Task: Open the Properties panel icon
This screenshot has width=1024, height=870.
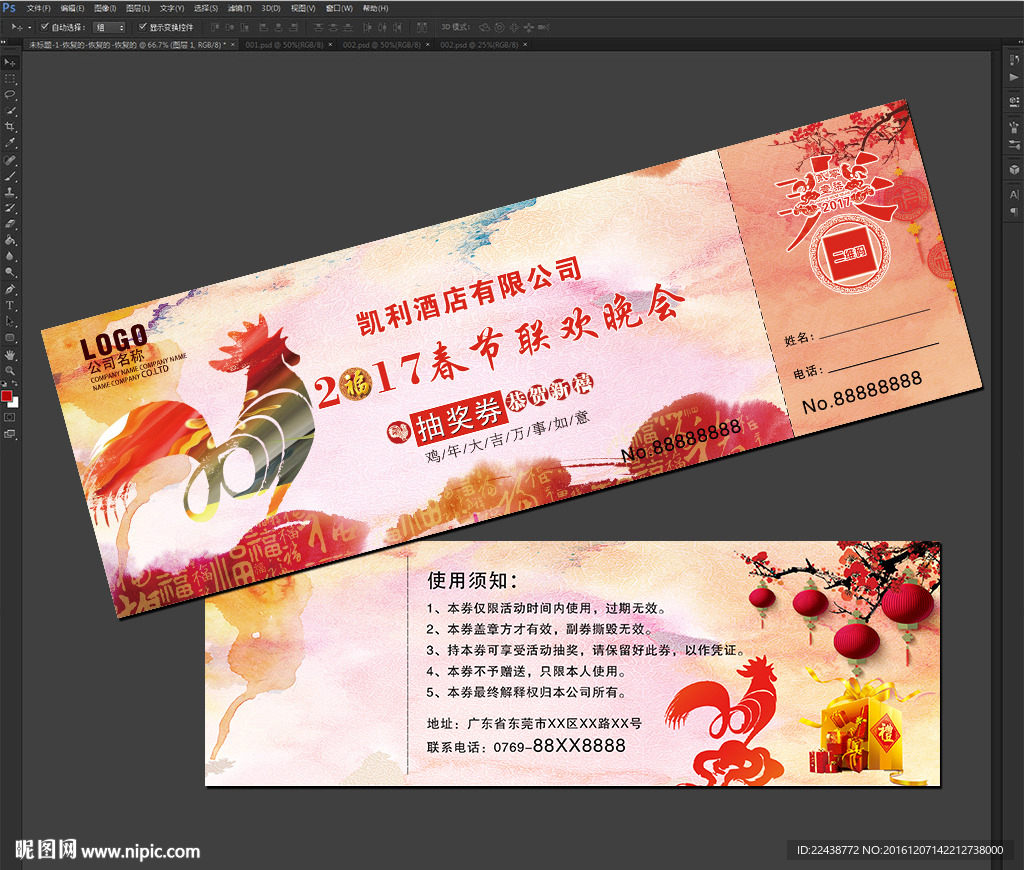Action: click(x=1014, y=102)
